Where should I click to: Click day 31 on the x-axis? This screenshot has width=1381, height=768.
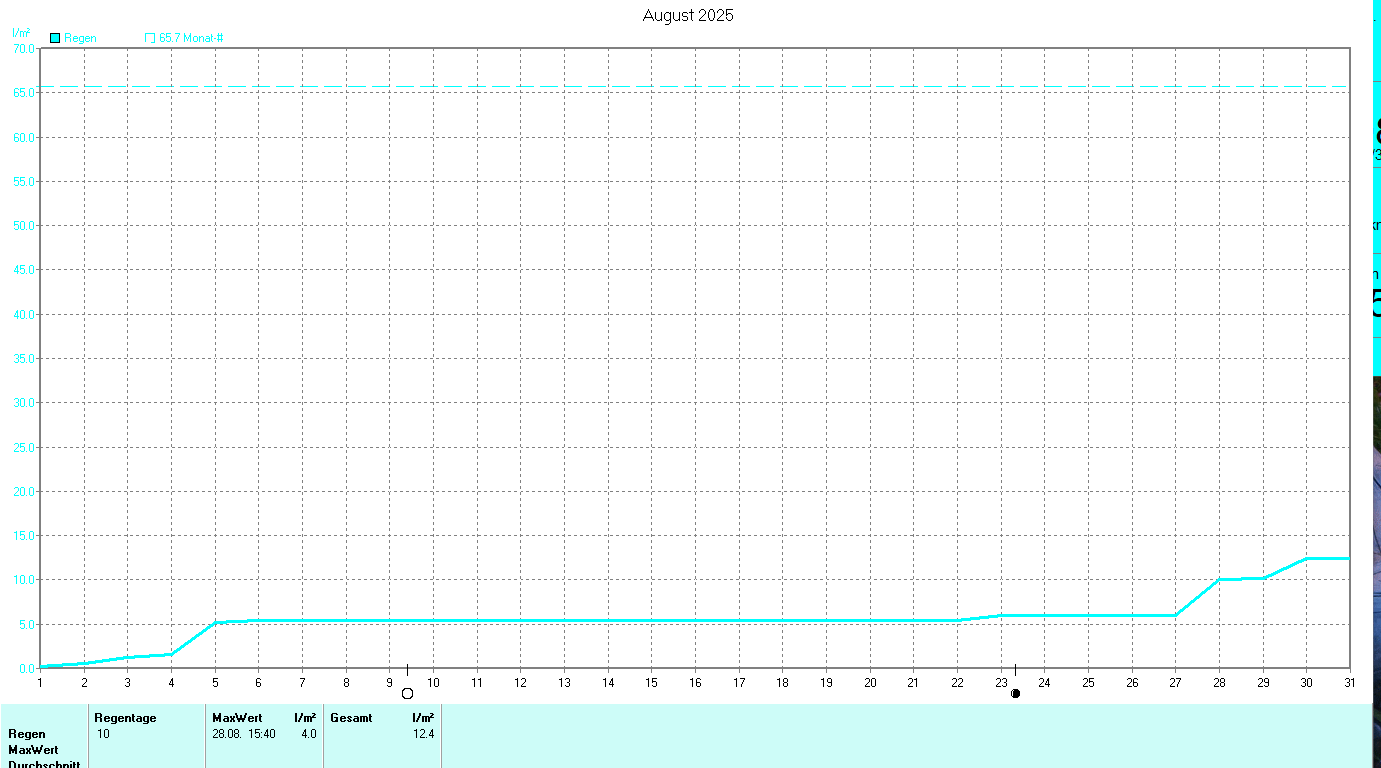click(1349, 683)
